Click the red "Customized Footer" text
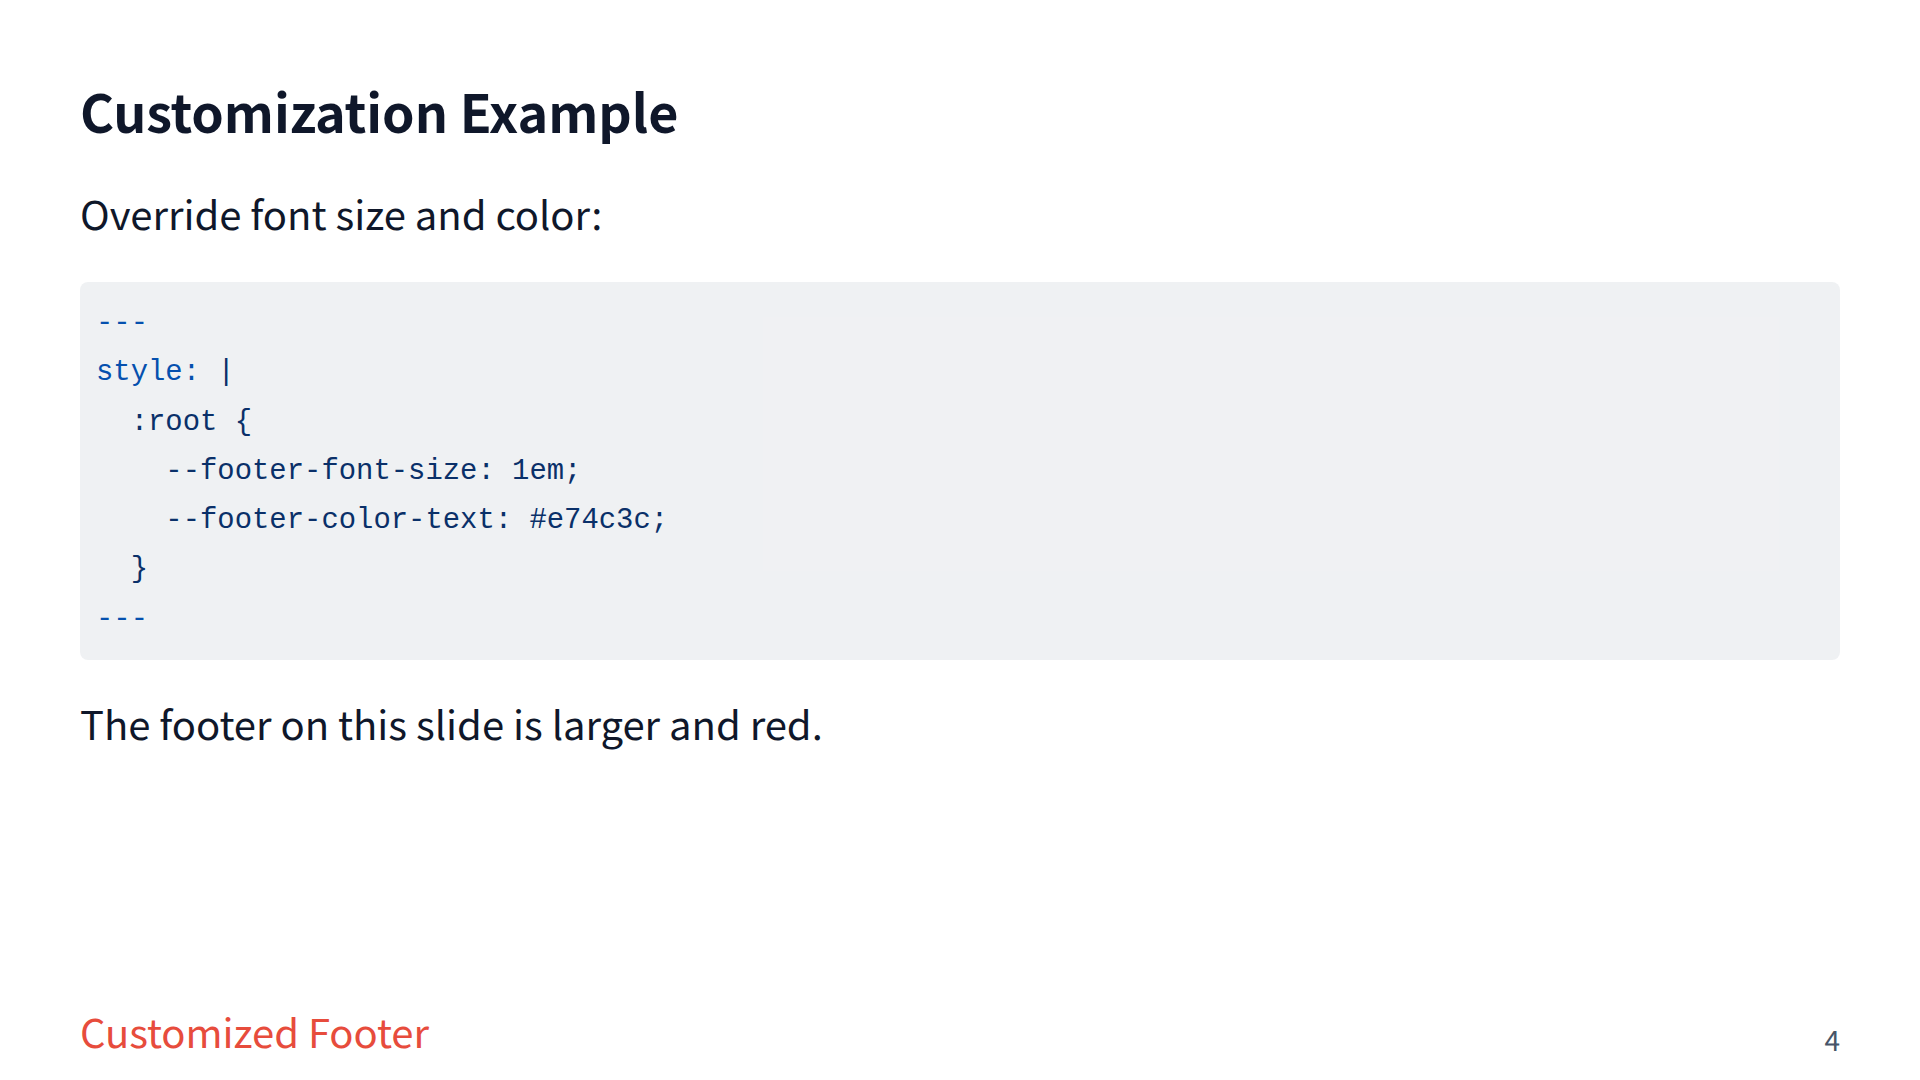This screenshot has height=1080, width=1920. [x=254, y=1034]
